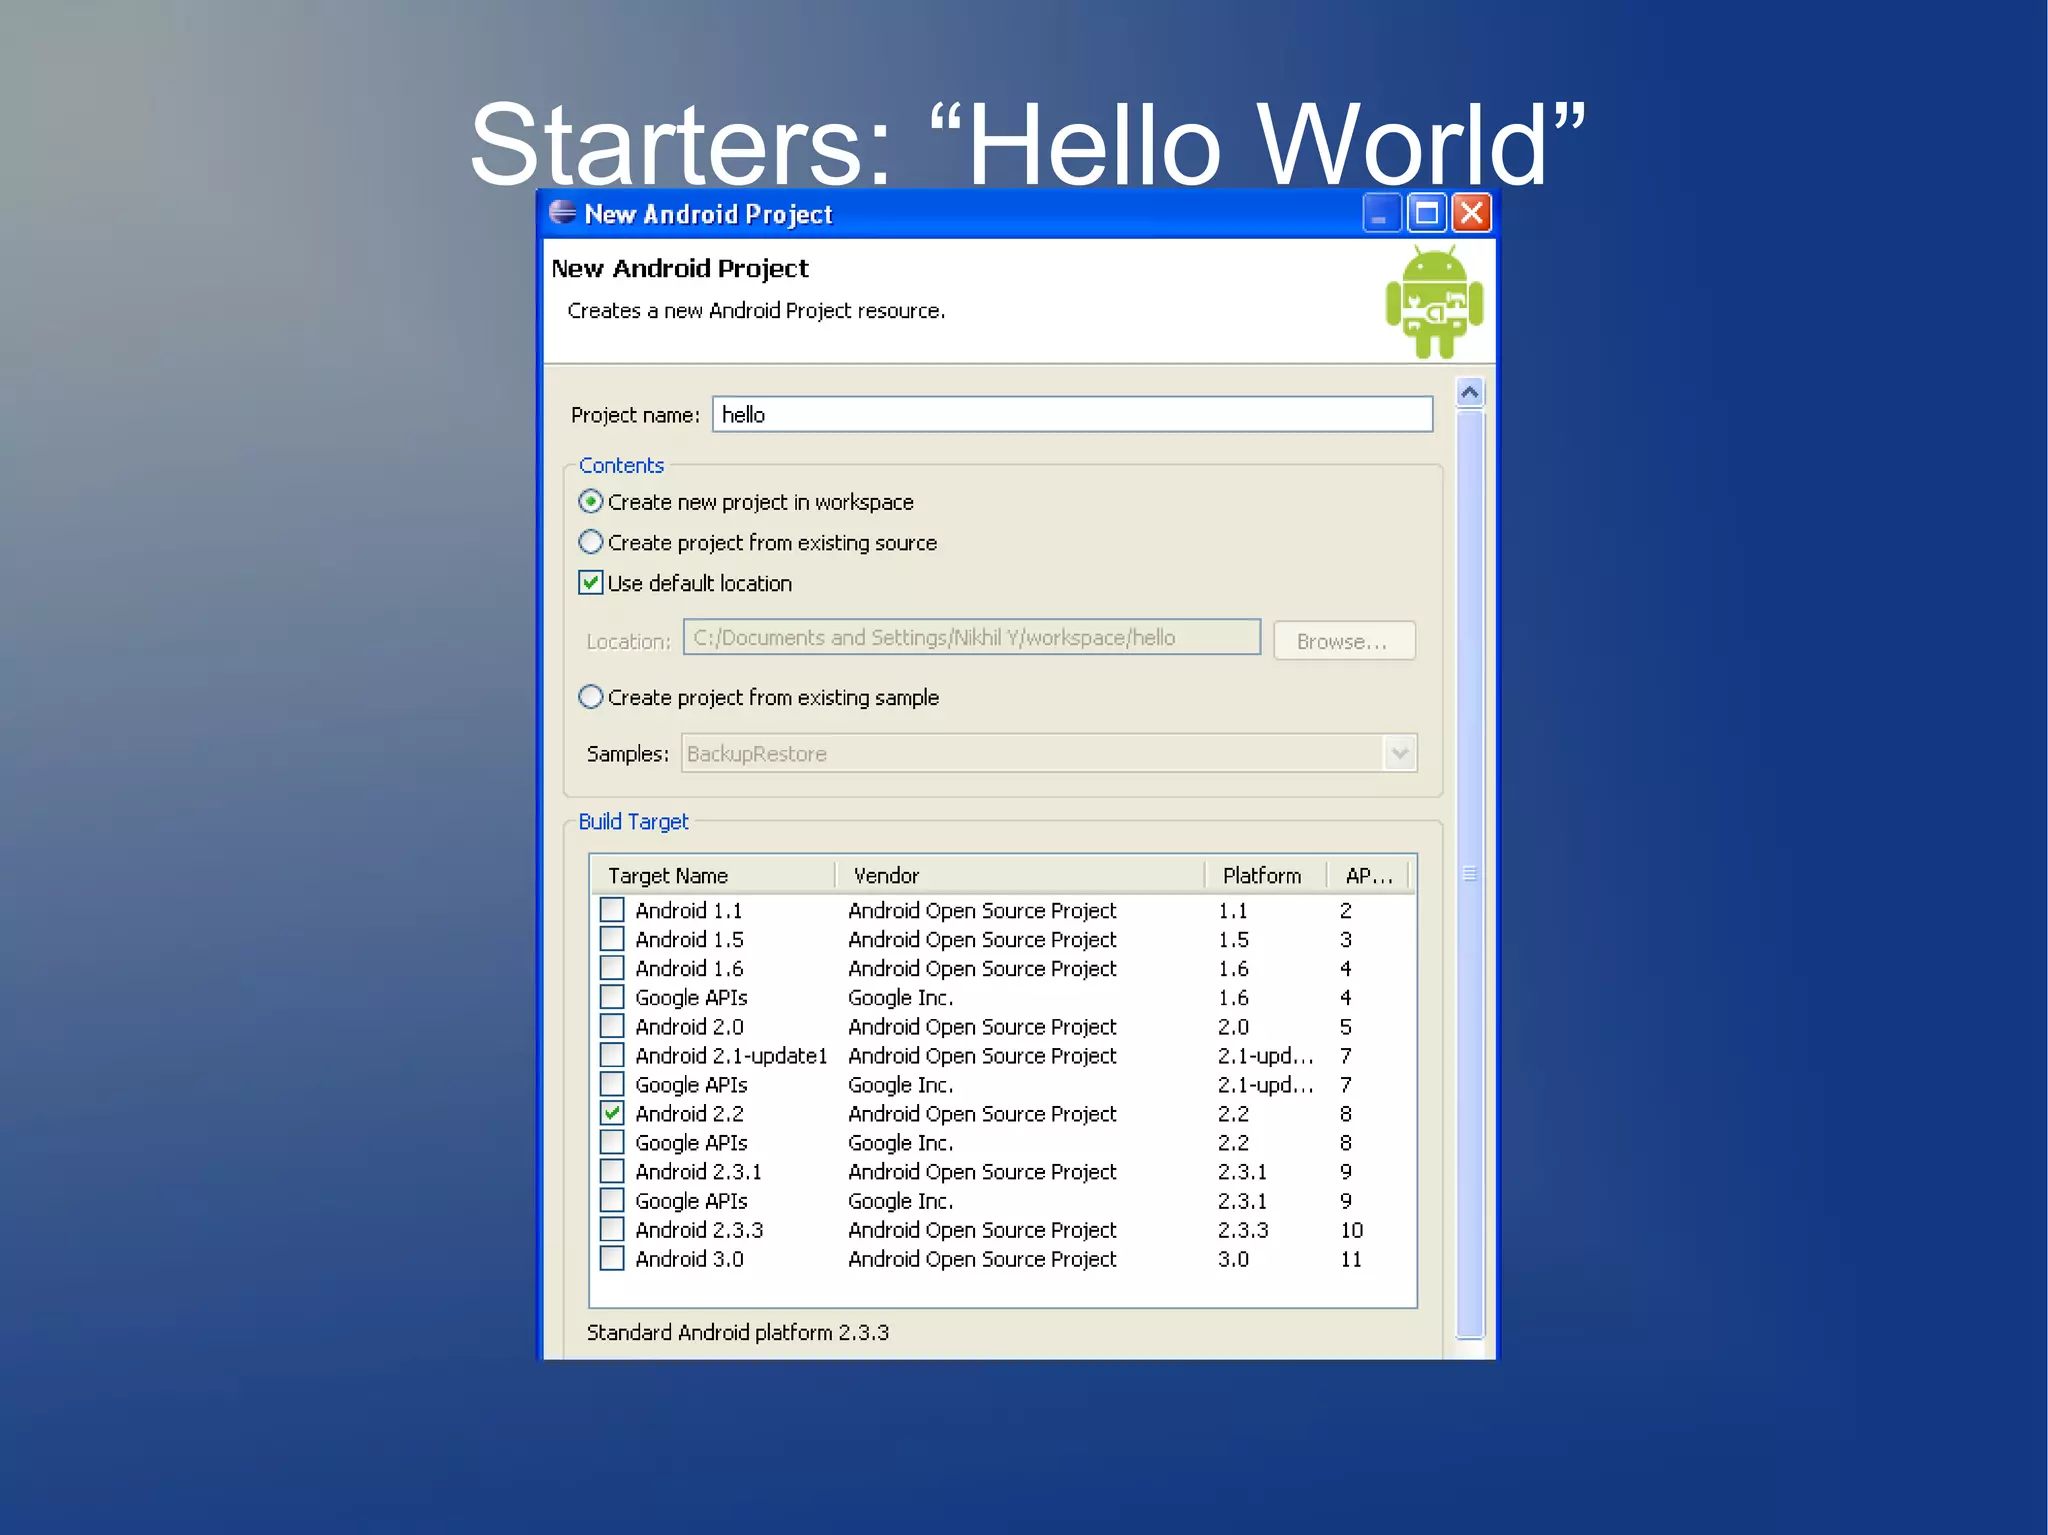This screenshot has width=2048, height=1535.
Task: Click the Location path field
Action: click(x=971, y=637)
